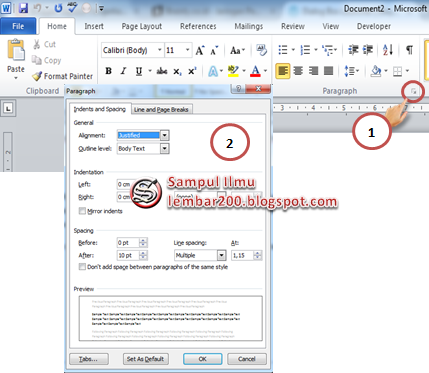Open the font size dropdown showing 11
This screenshot has width=429, height=373.
click(188, 50)
